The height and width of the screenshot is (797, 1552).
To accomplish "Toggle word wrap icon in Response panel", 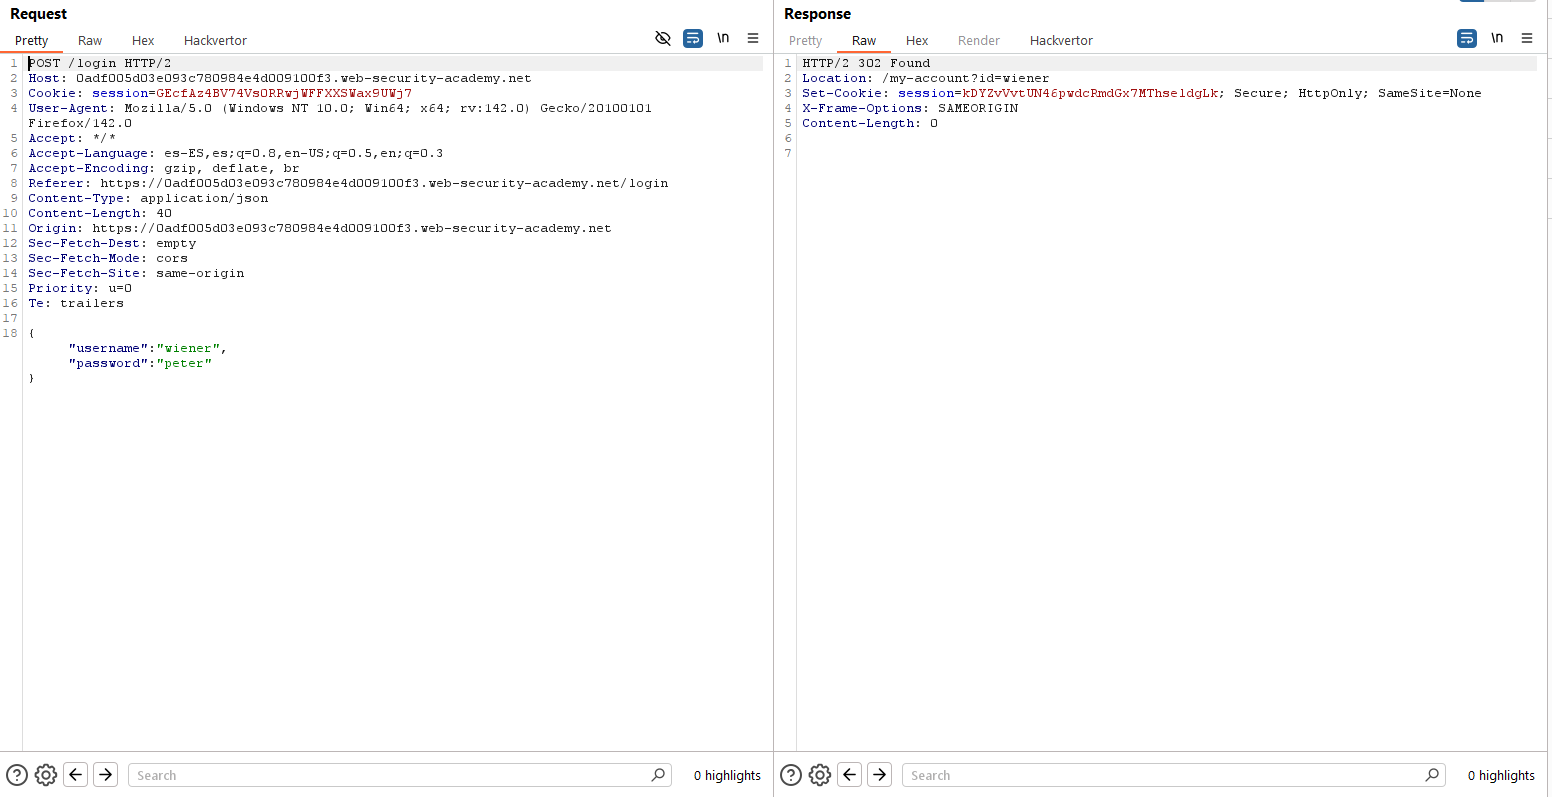I will (x=1467, y=38).
